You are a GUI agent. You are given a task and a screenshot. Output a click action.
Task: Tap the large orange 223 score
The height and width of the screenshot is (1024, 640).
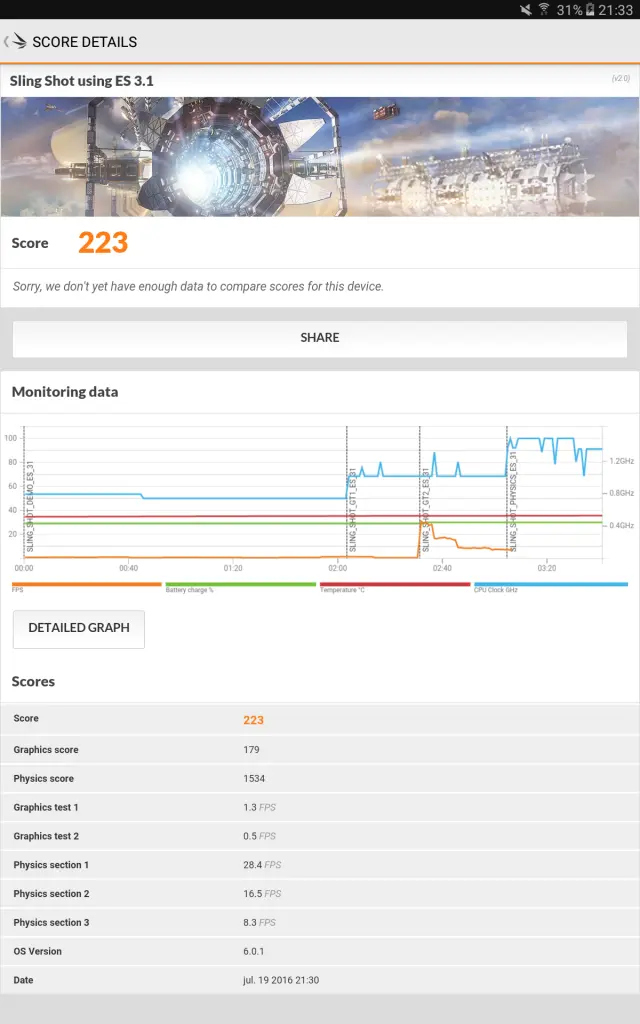point(103,242)
